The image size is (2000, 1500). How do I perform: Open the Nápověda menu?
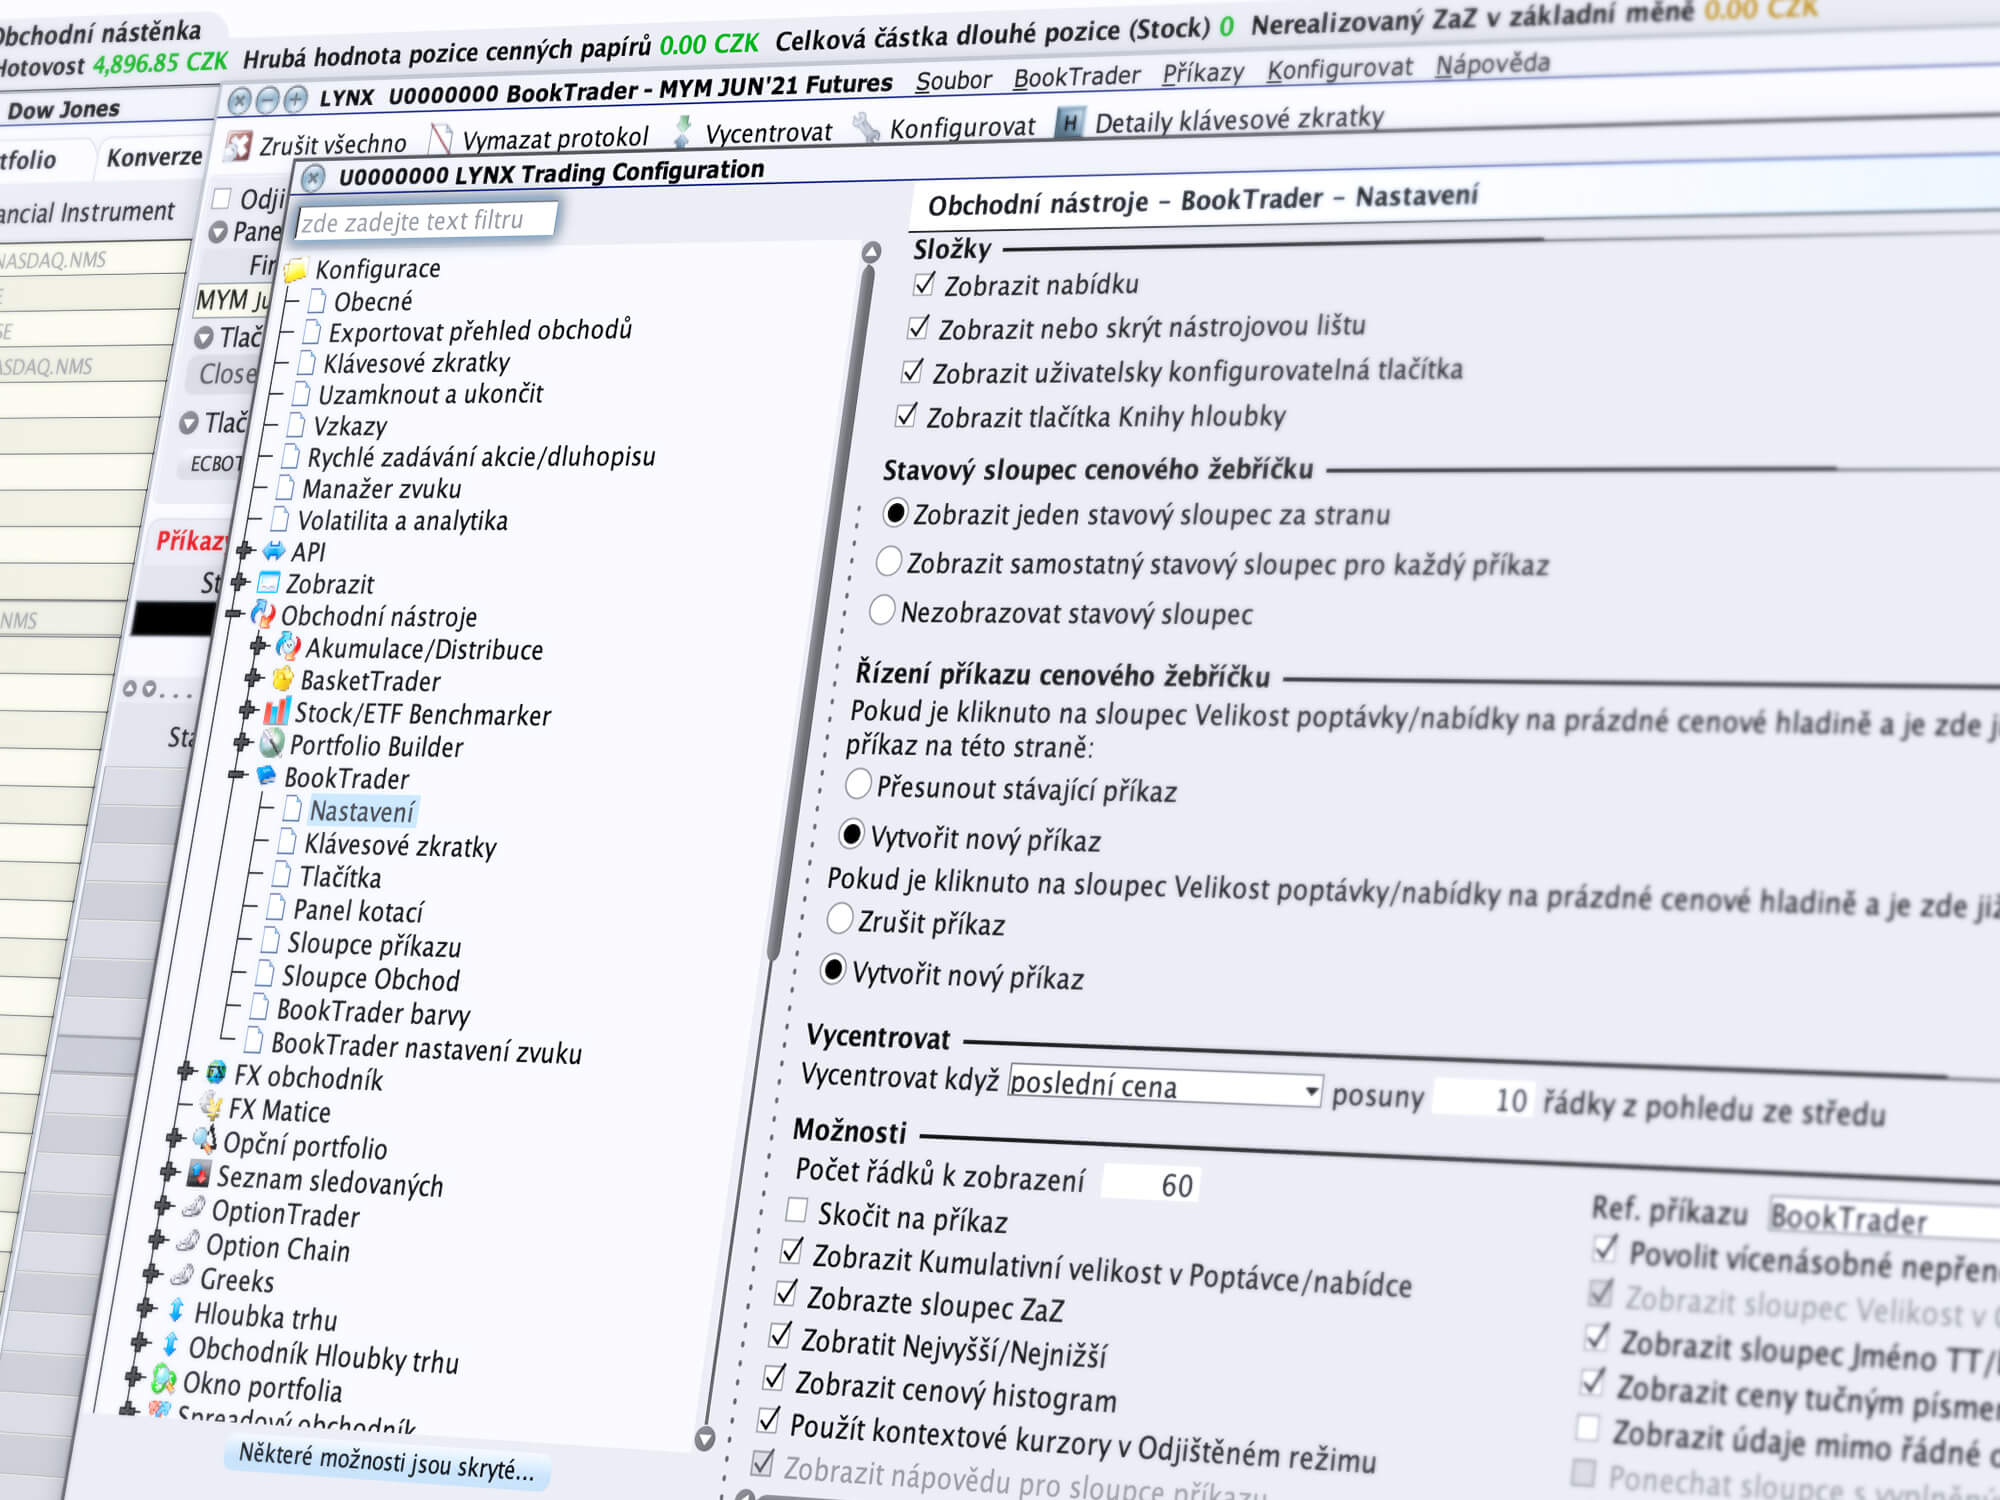pos(1492,64)
